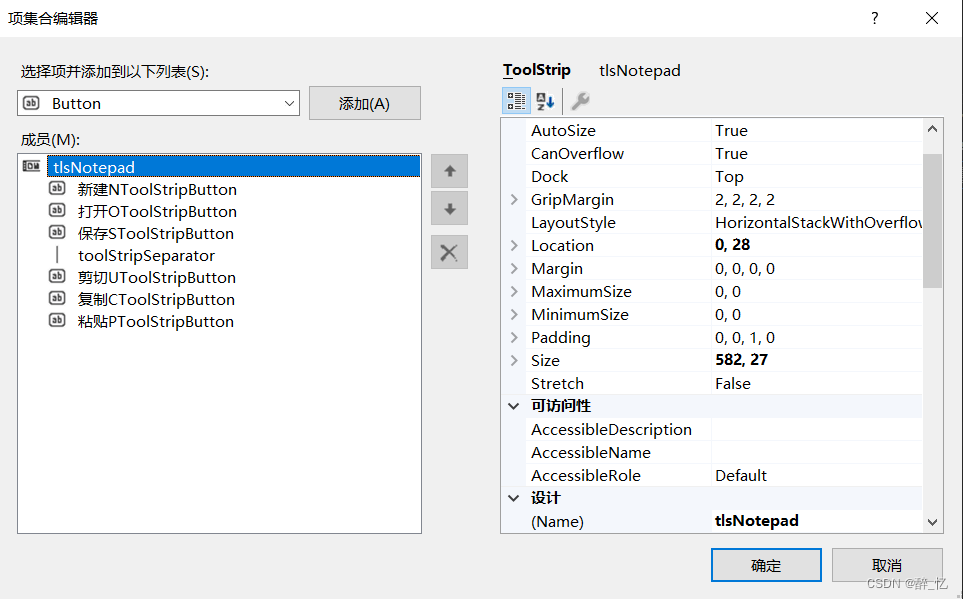The height and width of the screenshot is (599, 963).
Task: Click the delete item X button
Action: pyautogui.click(x=450, y=252)
